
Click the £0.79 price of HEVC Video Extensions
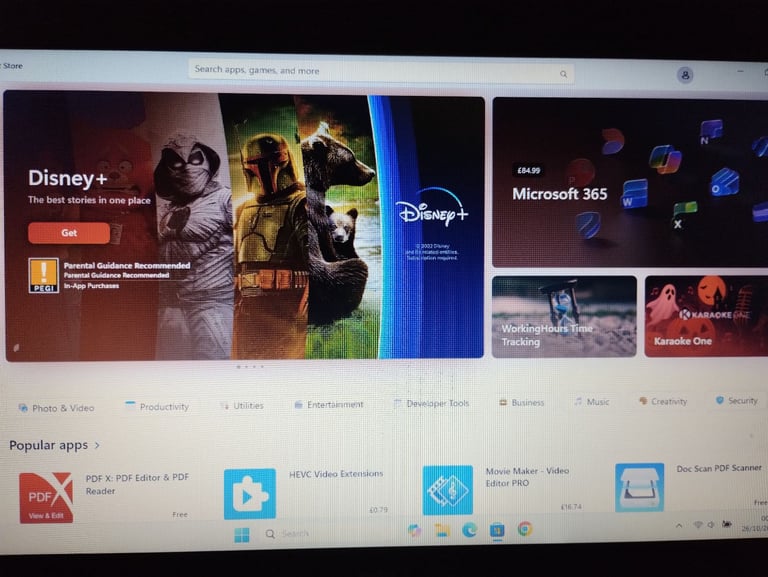click(x=378, y=510)
